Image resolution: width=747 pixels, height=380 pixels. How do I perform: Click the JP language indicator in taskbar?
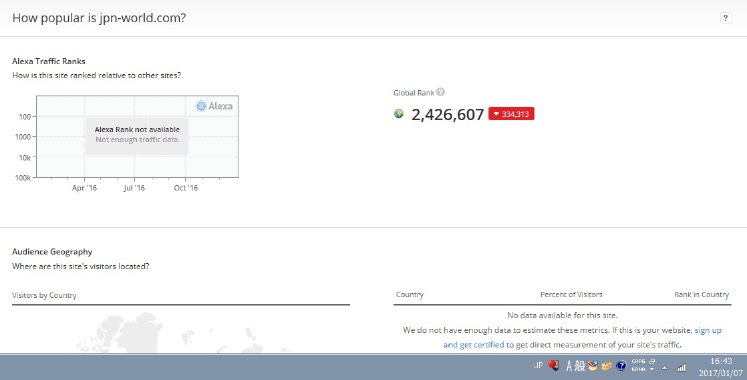click(538, 365)
